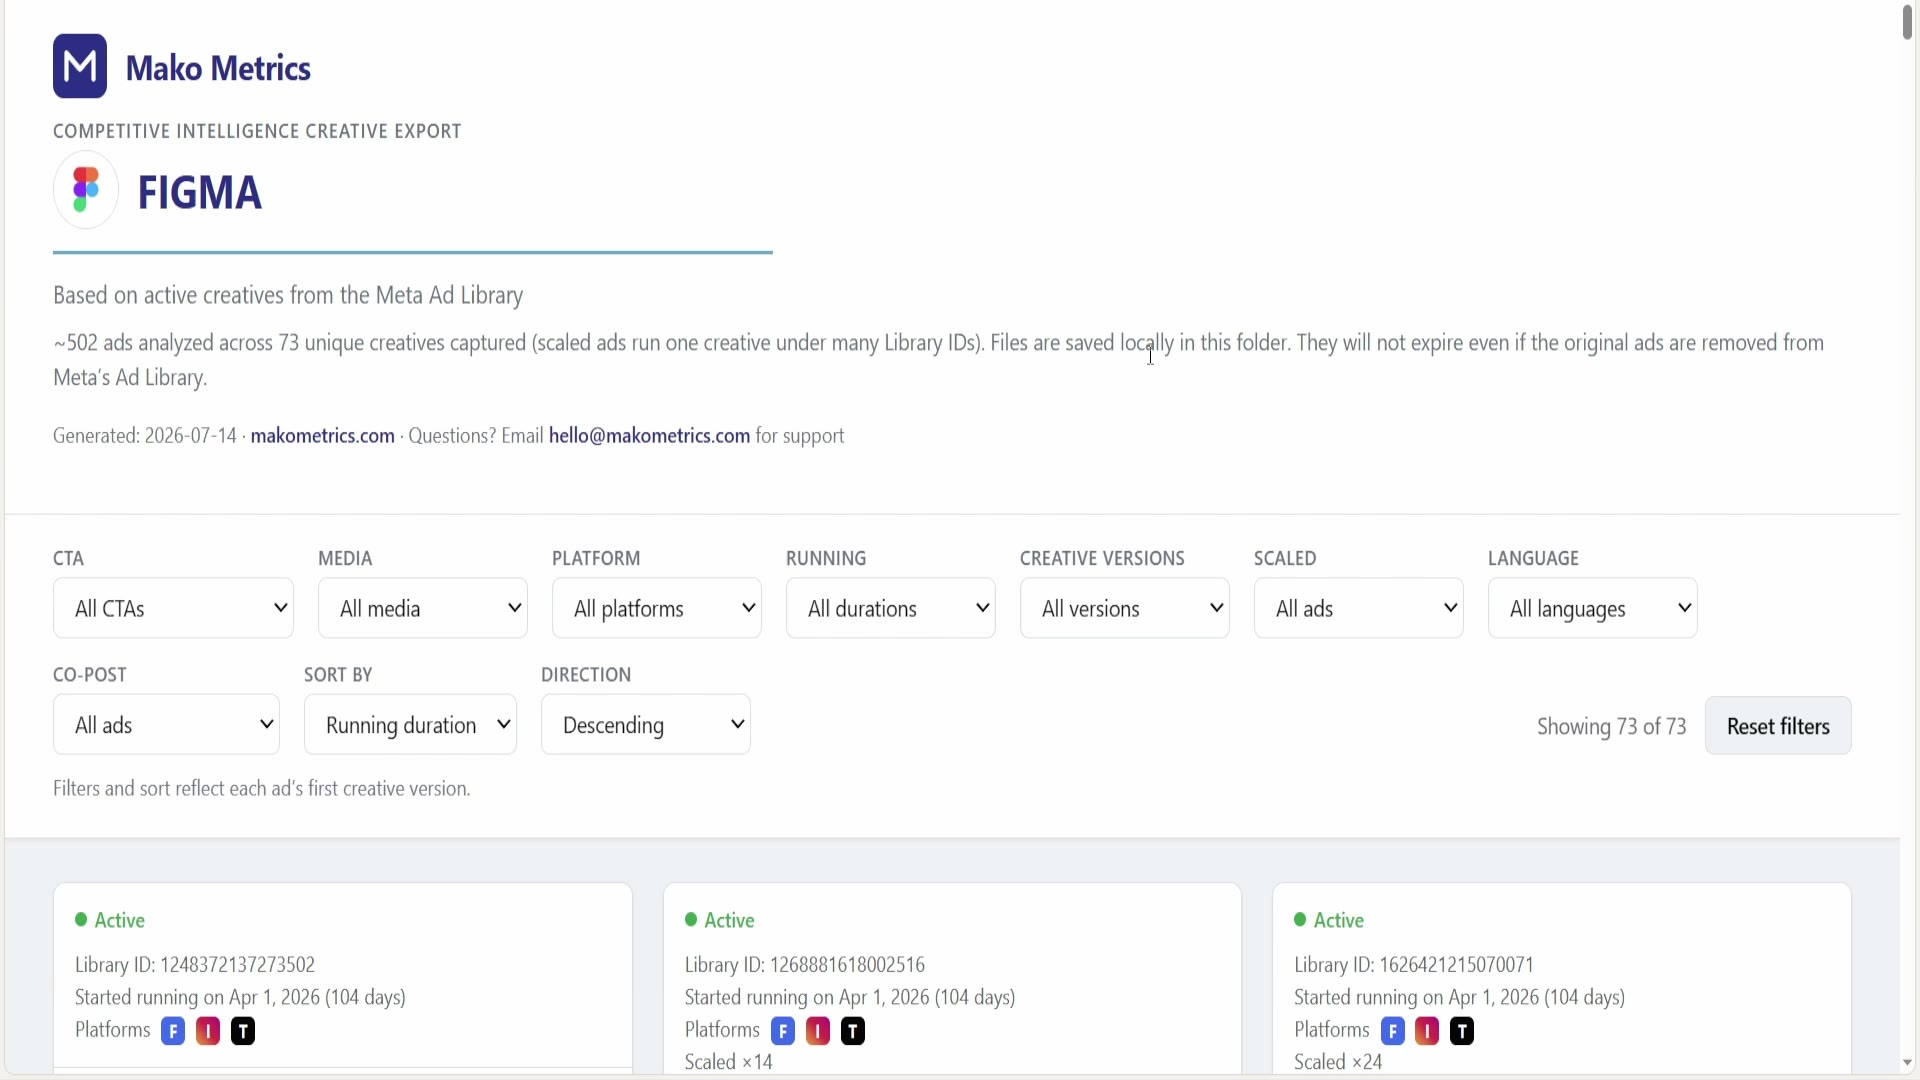Click the Reset filters button
The image size is (1920, 1080).
point(1778,726)
